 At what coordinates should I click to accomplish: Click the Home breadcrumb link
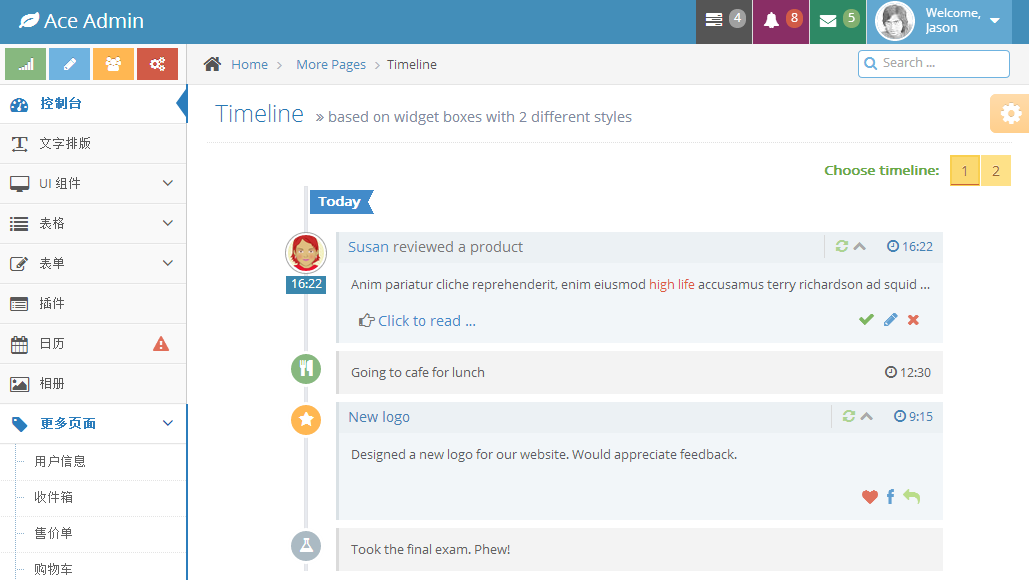249,65
